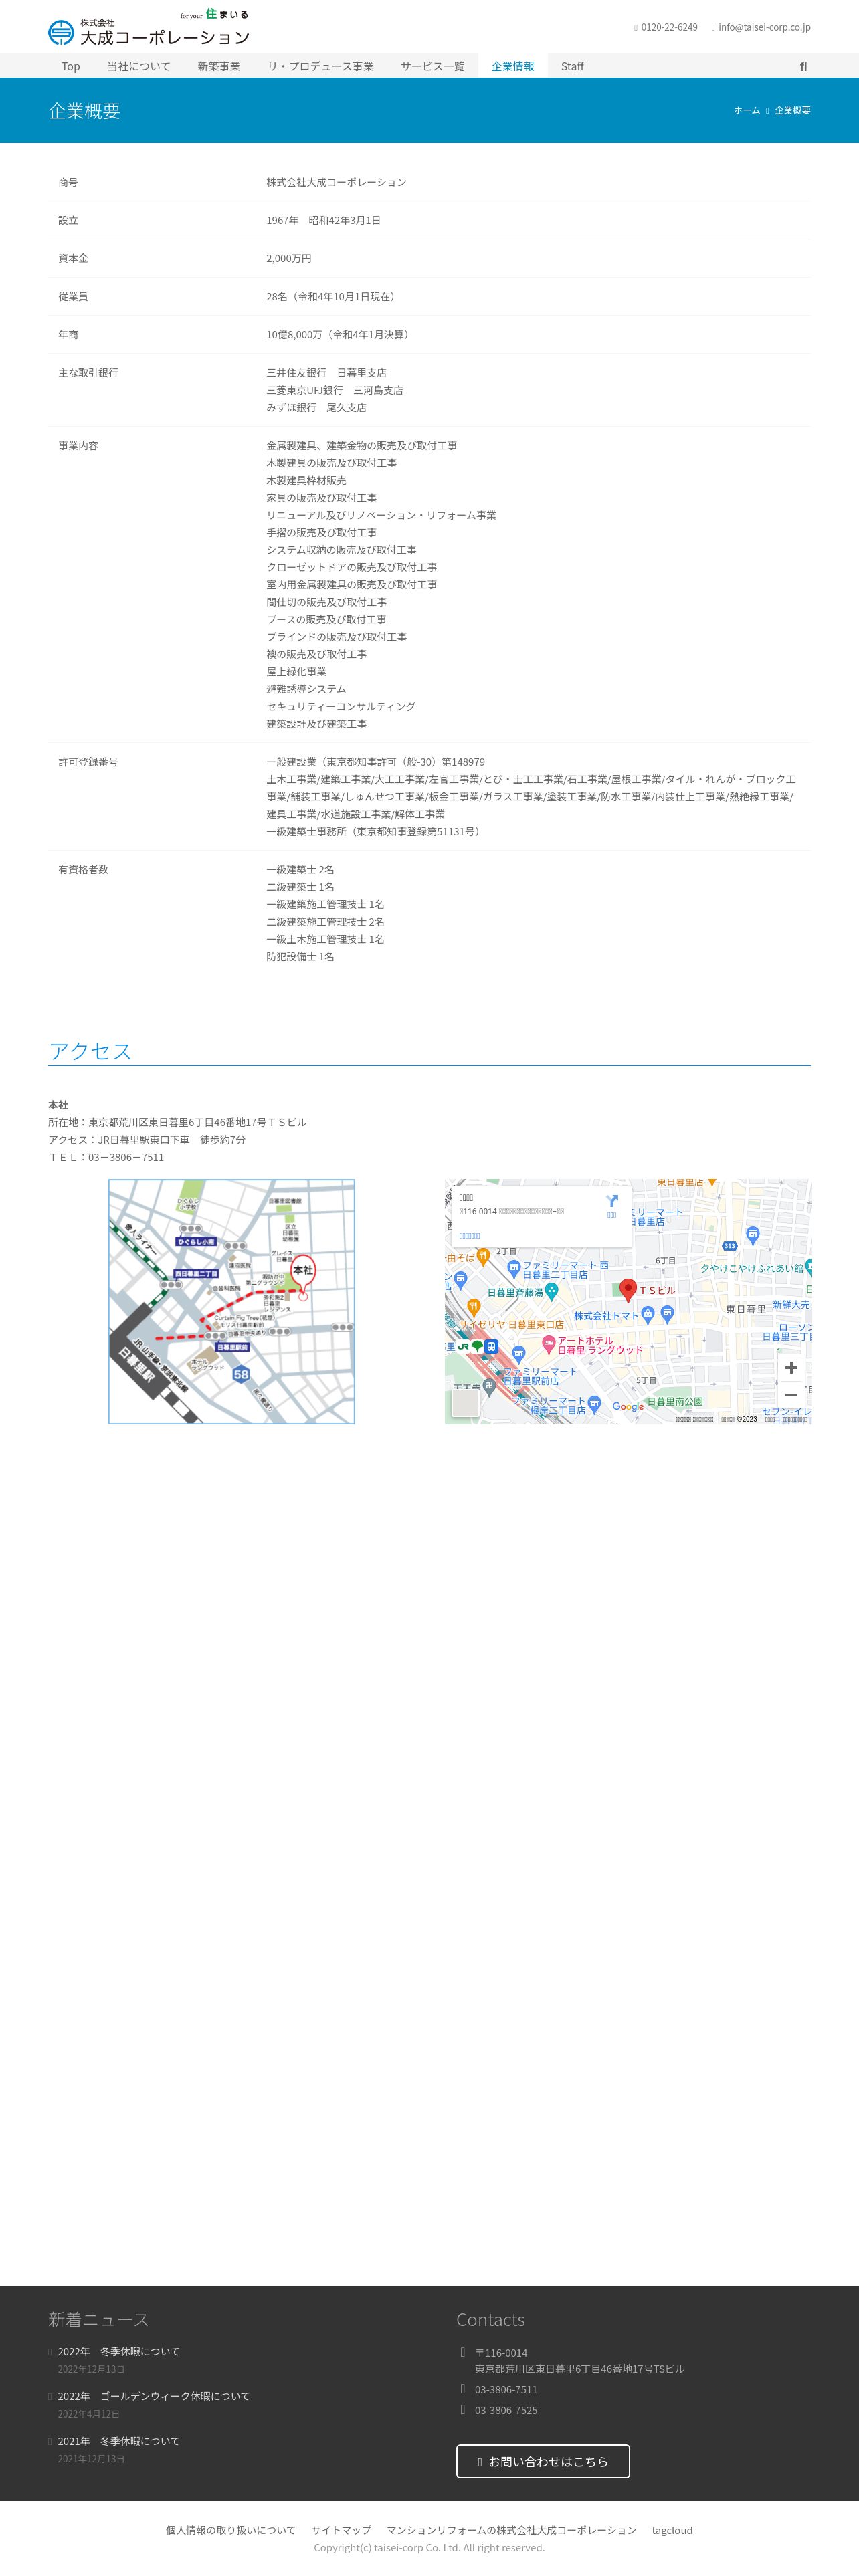Open the Top menu item
The width and height of the screenshot is (859, 2576).
(x=71, y=66)
